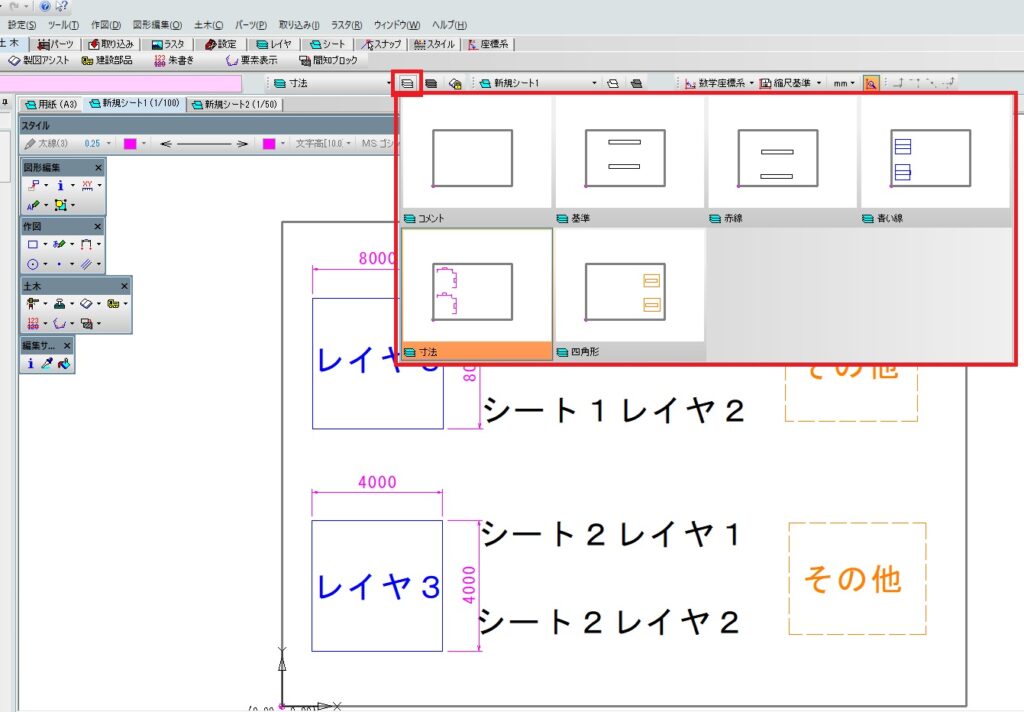Viewport: 1024px width, 712px height.
Task: Select the rectangle drawing tool in 作図 panel
Action: tap(33, 244)
